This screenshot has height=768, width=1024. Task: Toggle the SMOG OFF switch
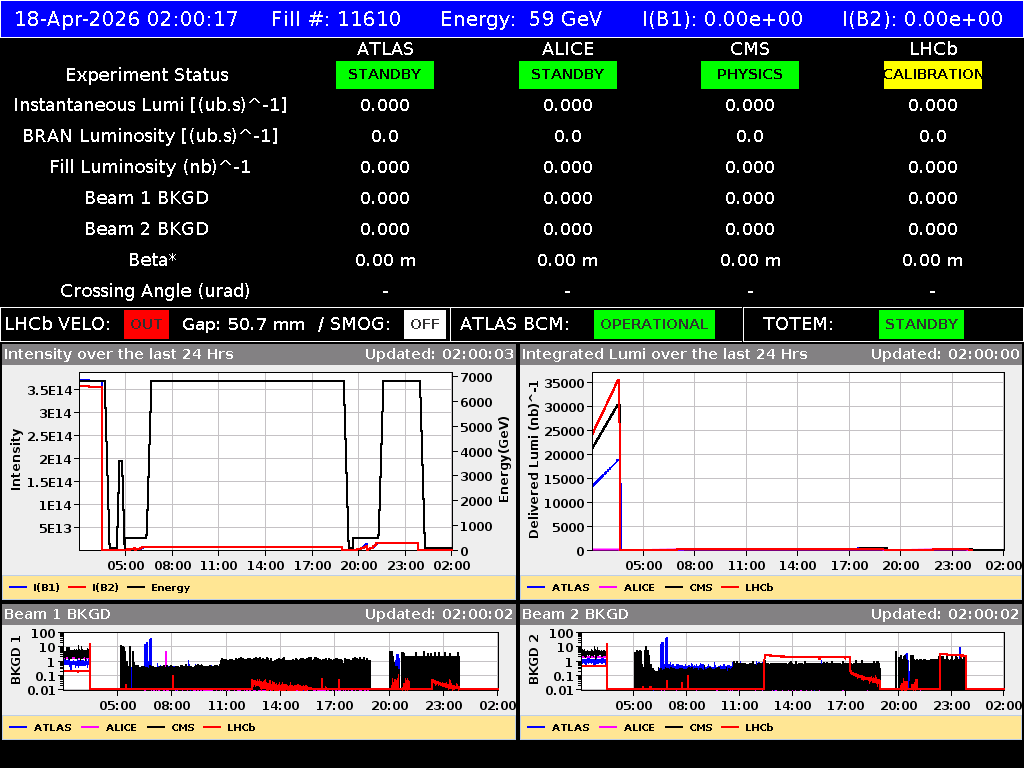coord(424,324)
